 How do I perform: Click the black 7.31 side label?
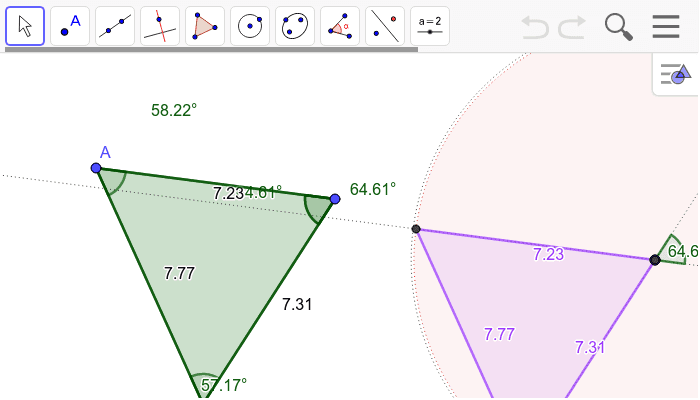coord(297,304)
